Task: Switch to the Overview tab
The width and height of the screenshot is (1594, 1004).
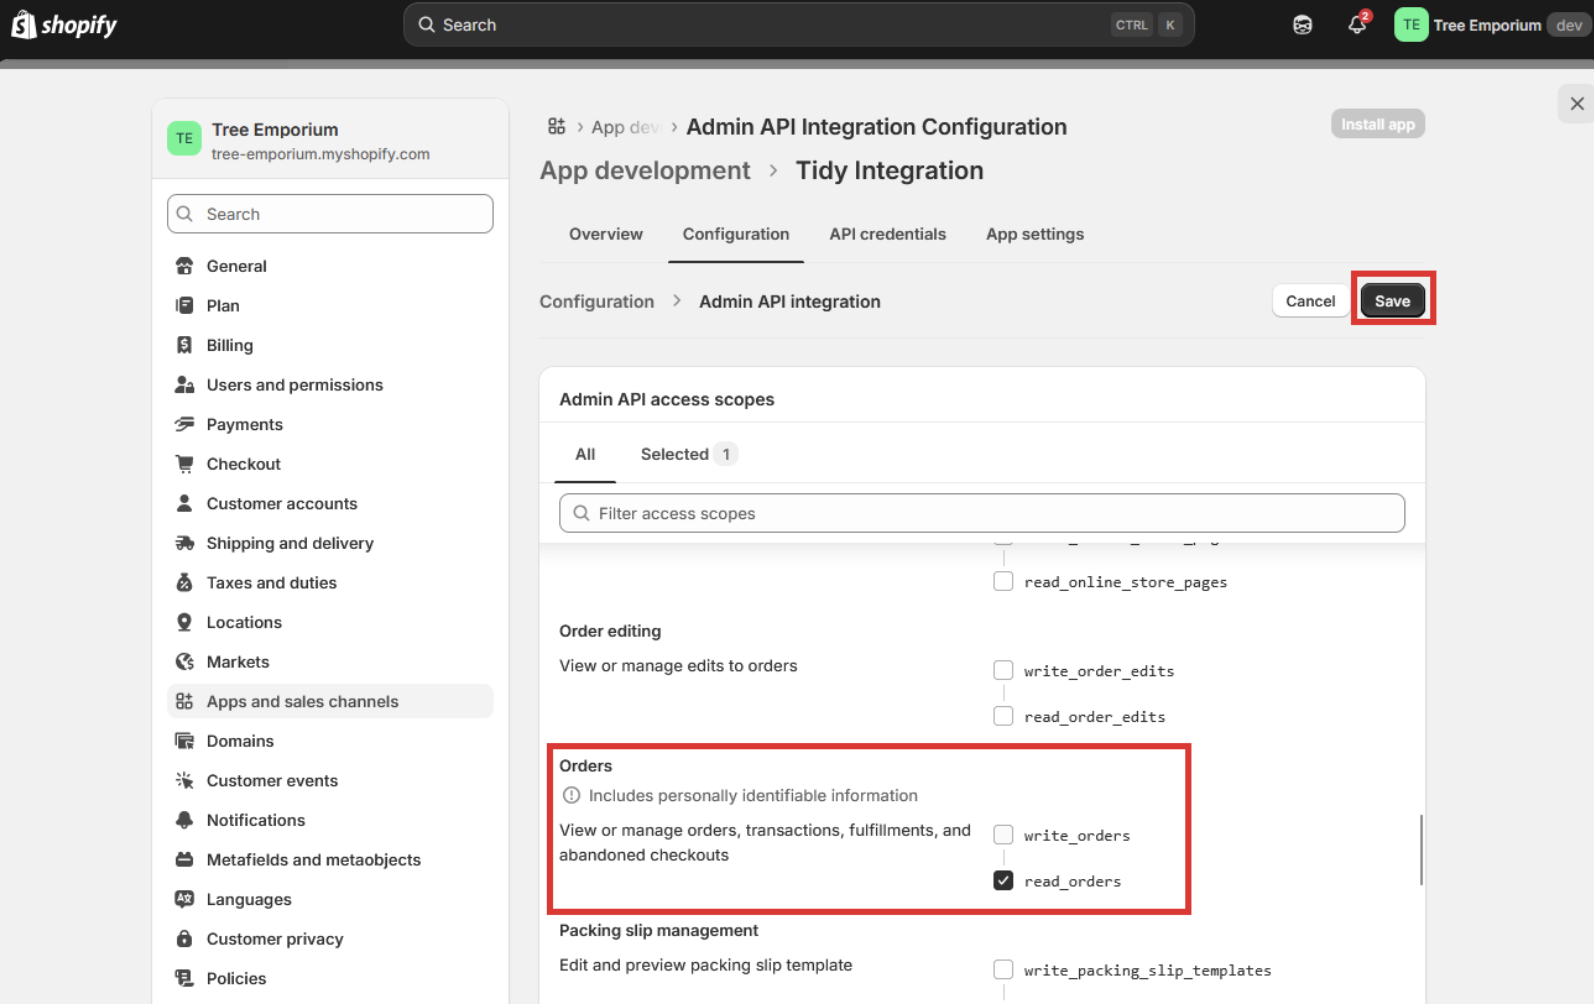Action: coord(606,234)
